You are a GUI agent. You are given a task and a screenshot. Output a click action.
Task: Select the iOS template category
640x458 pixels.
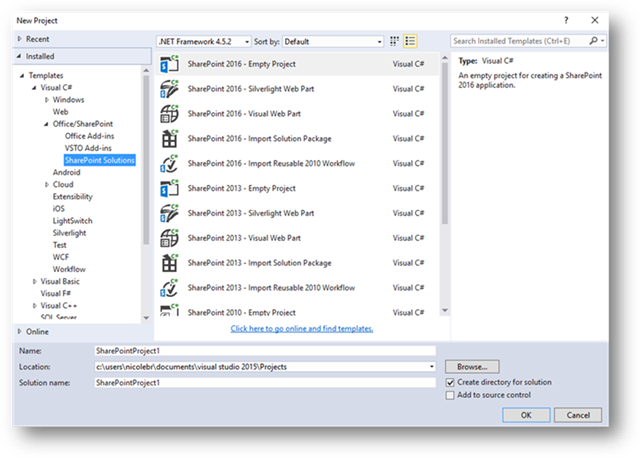(58, 209)
